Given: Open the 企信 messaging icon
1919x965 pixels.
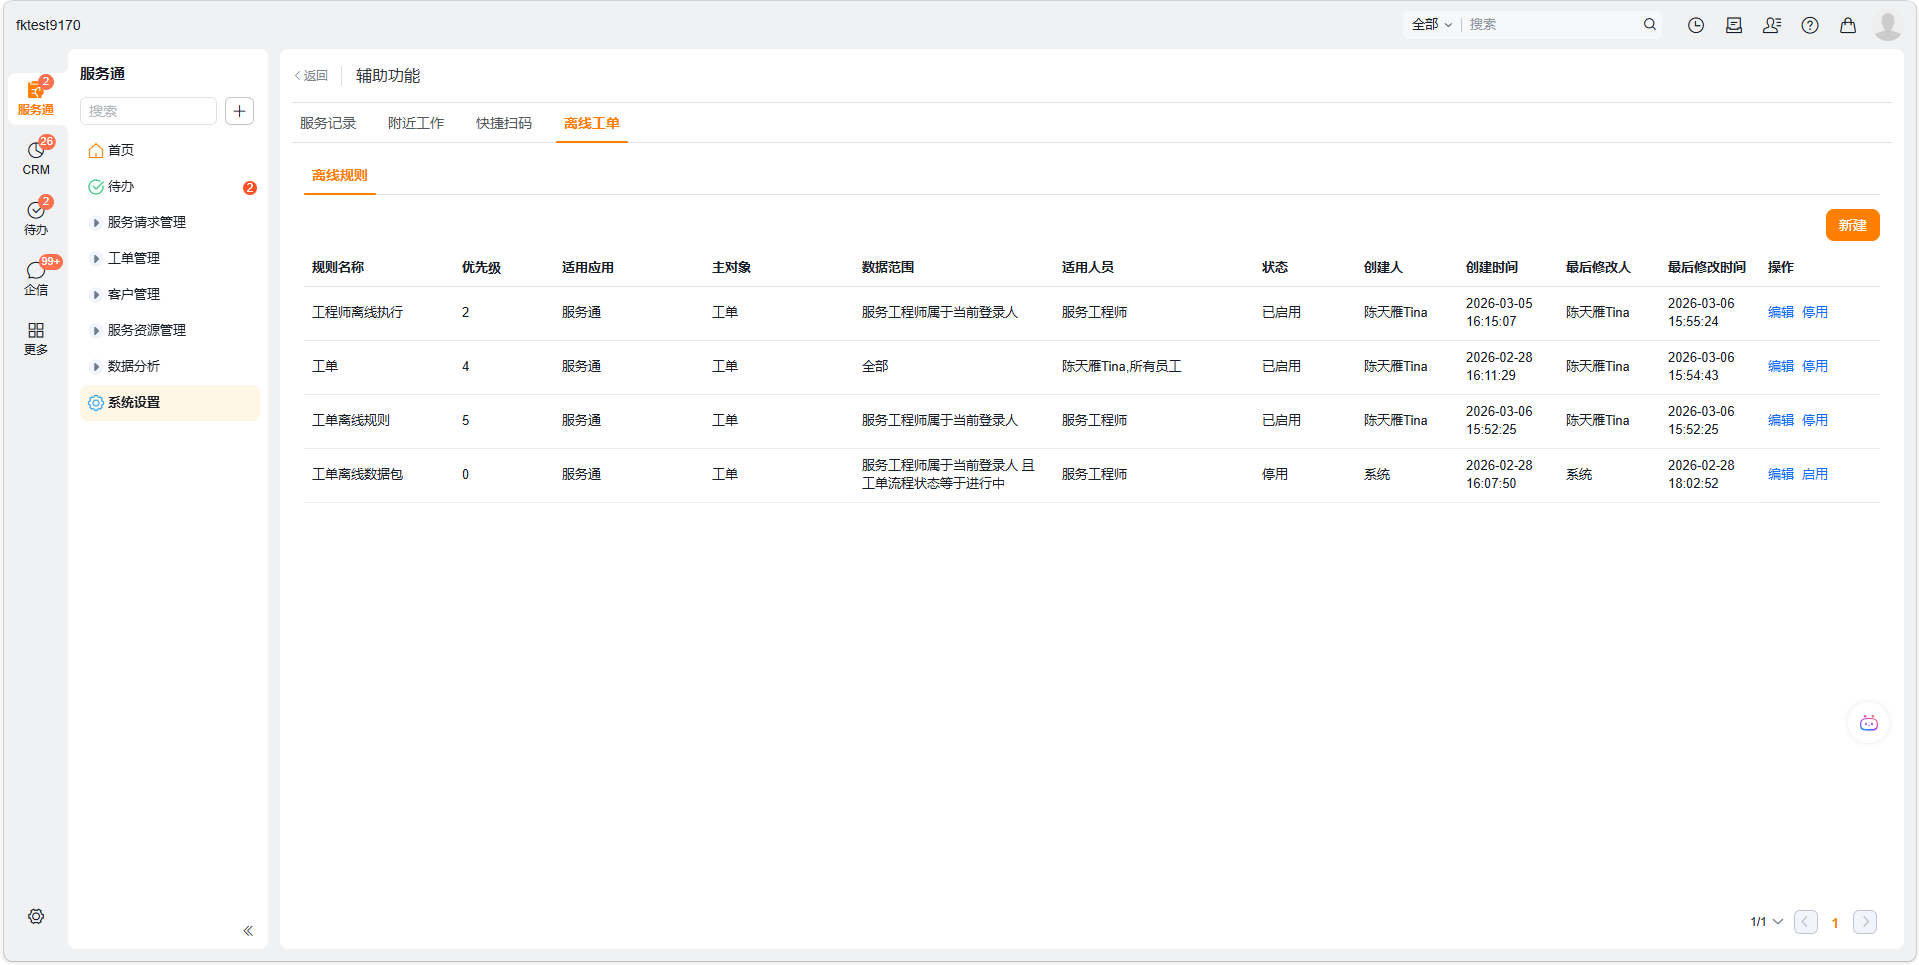Looking at the screenshot, I should pos(36,278).
